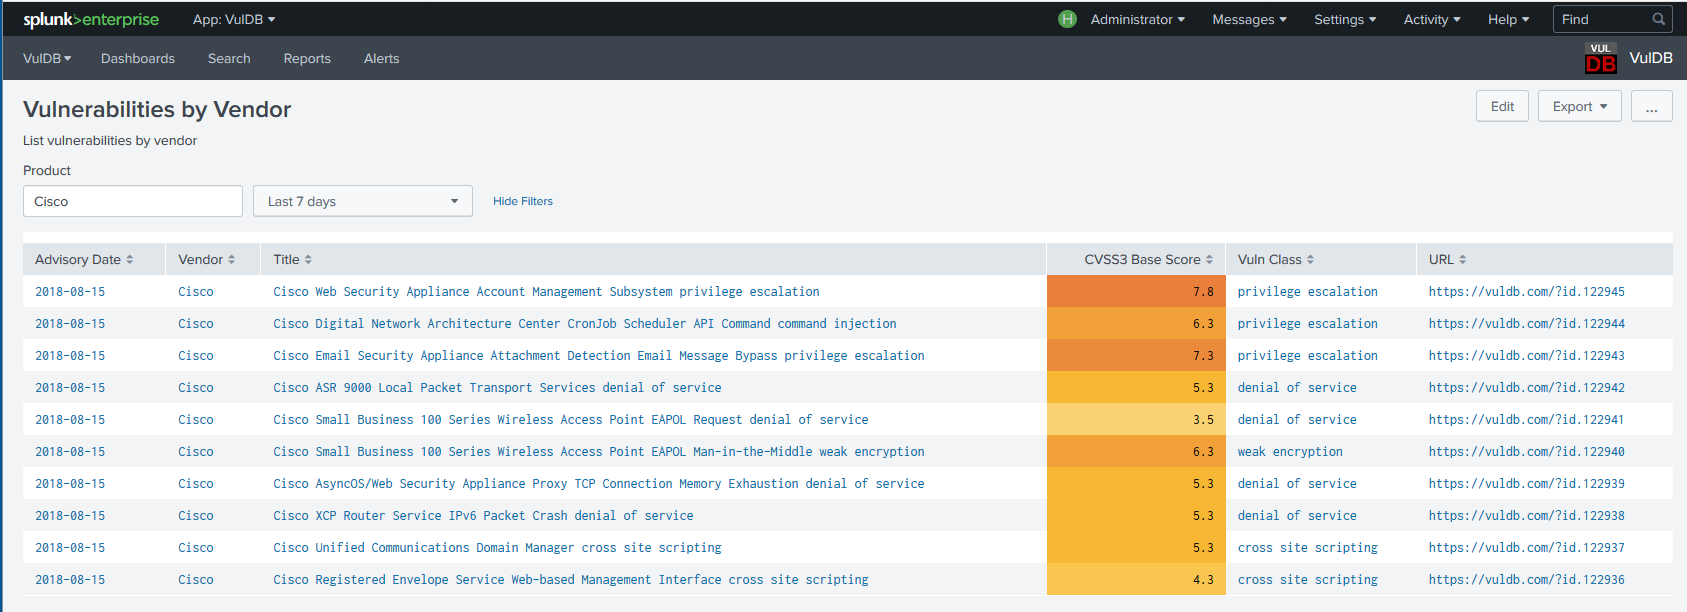Click the Hide Filters link

pyautogui.click(x=522, y=201)
